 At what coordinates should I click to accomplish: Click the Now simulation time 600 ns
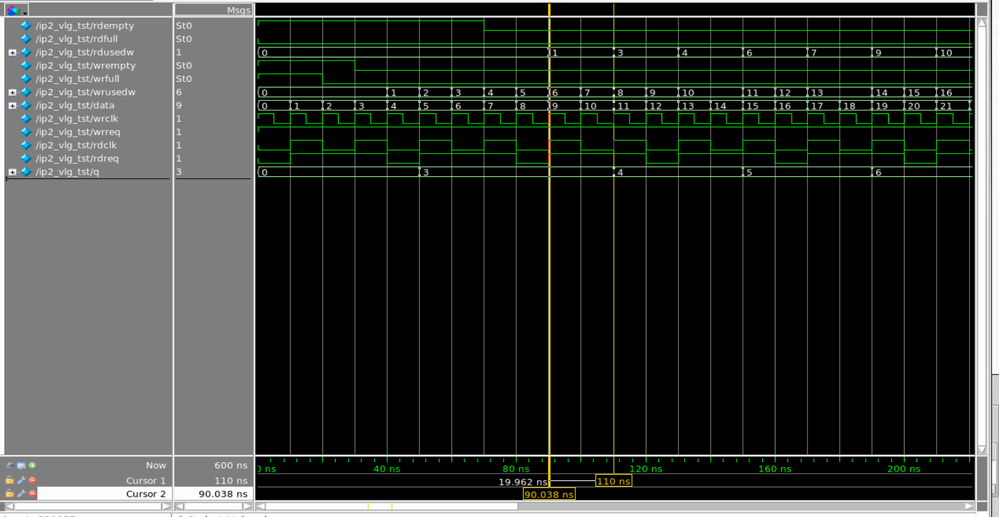tap(232, 465)
